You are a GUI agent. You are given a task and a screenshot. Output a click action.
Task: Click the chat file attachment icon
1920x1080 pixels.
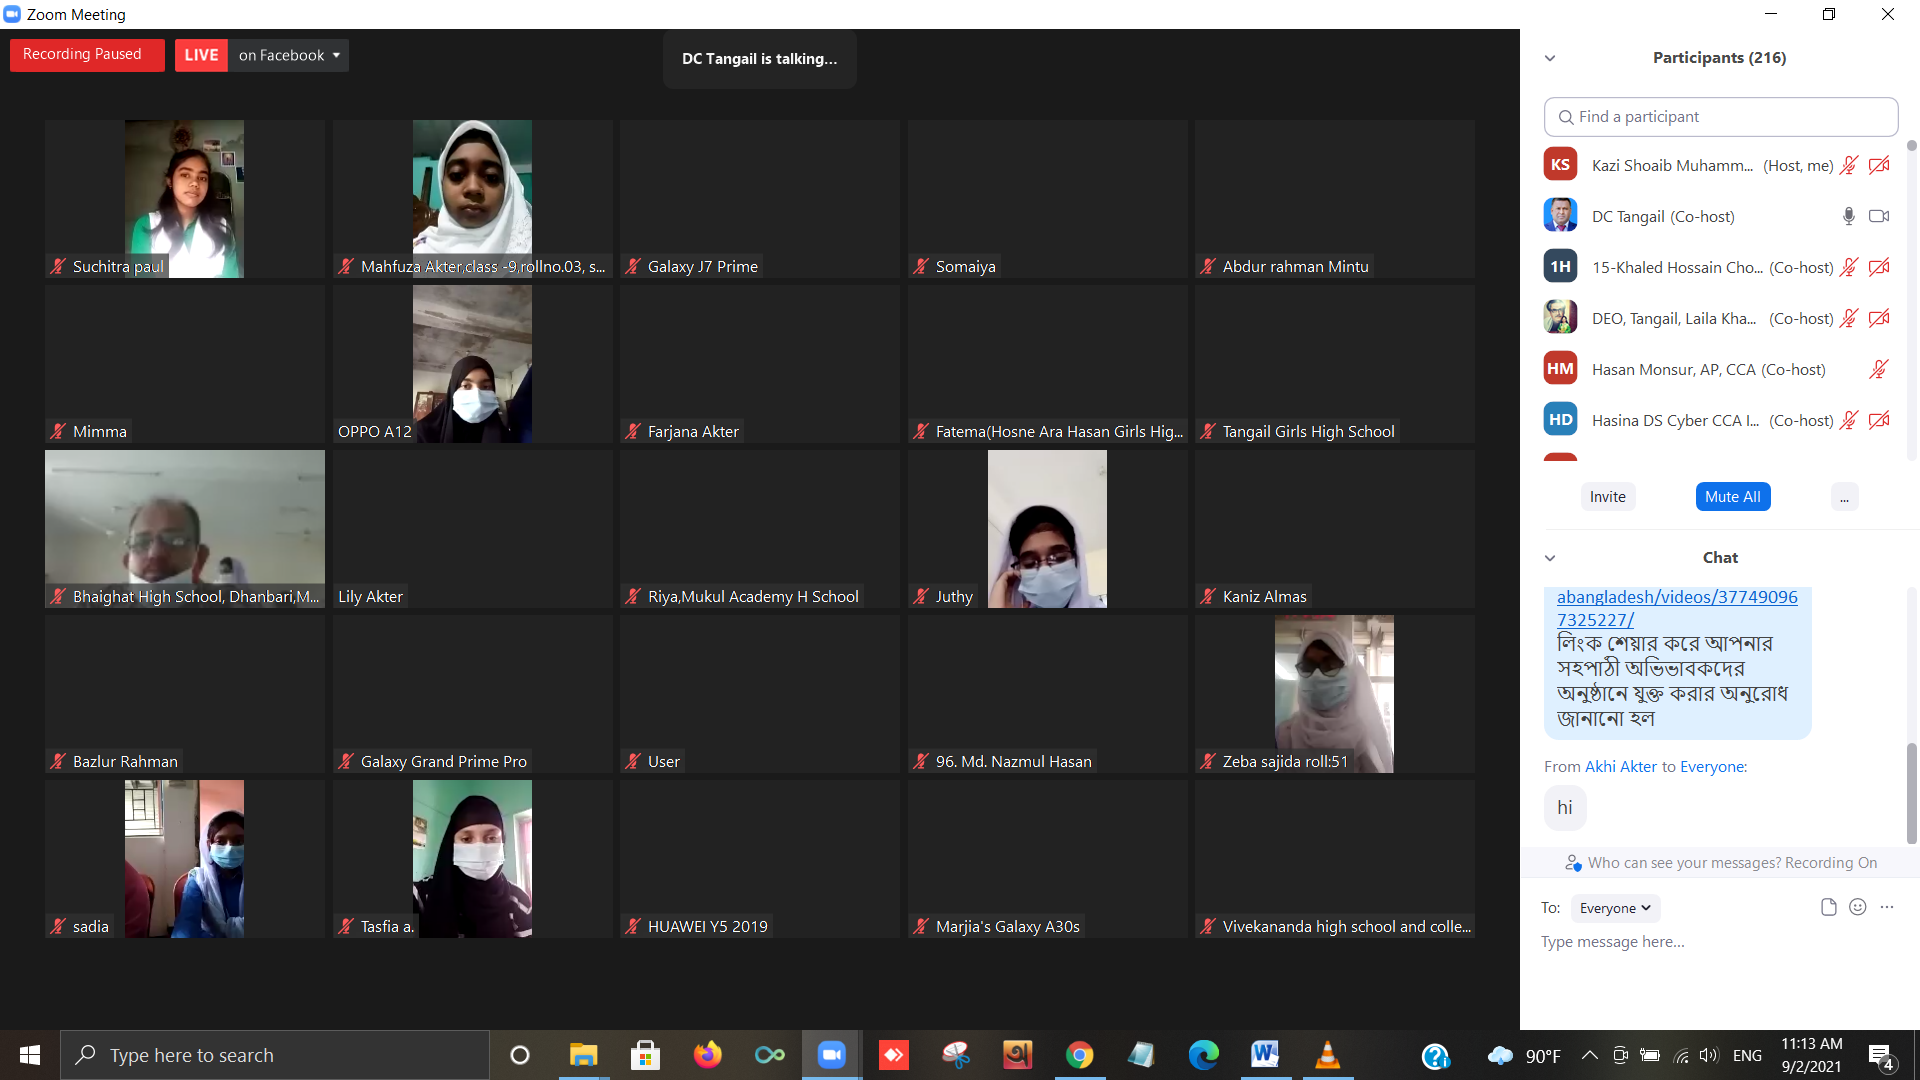1829,907
